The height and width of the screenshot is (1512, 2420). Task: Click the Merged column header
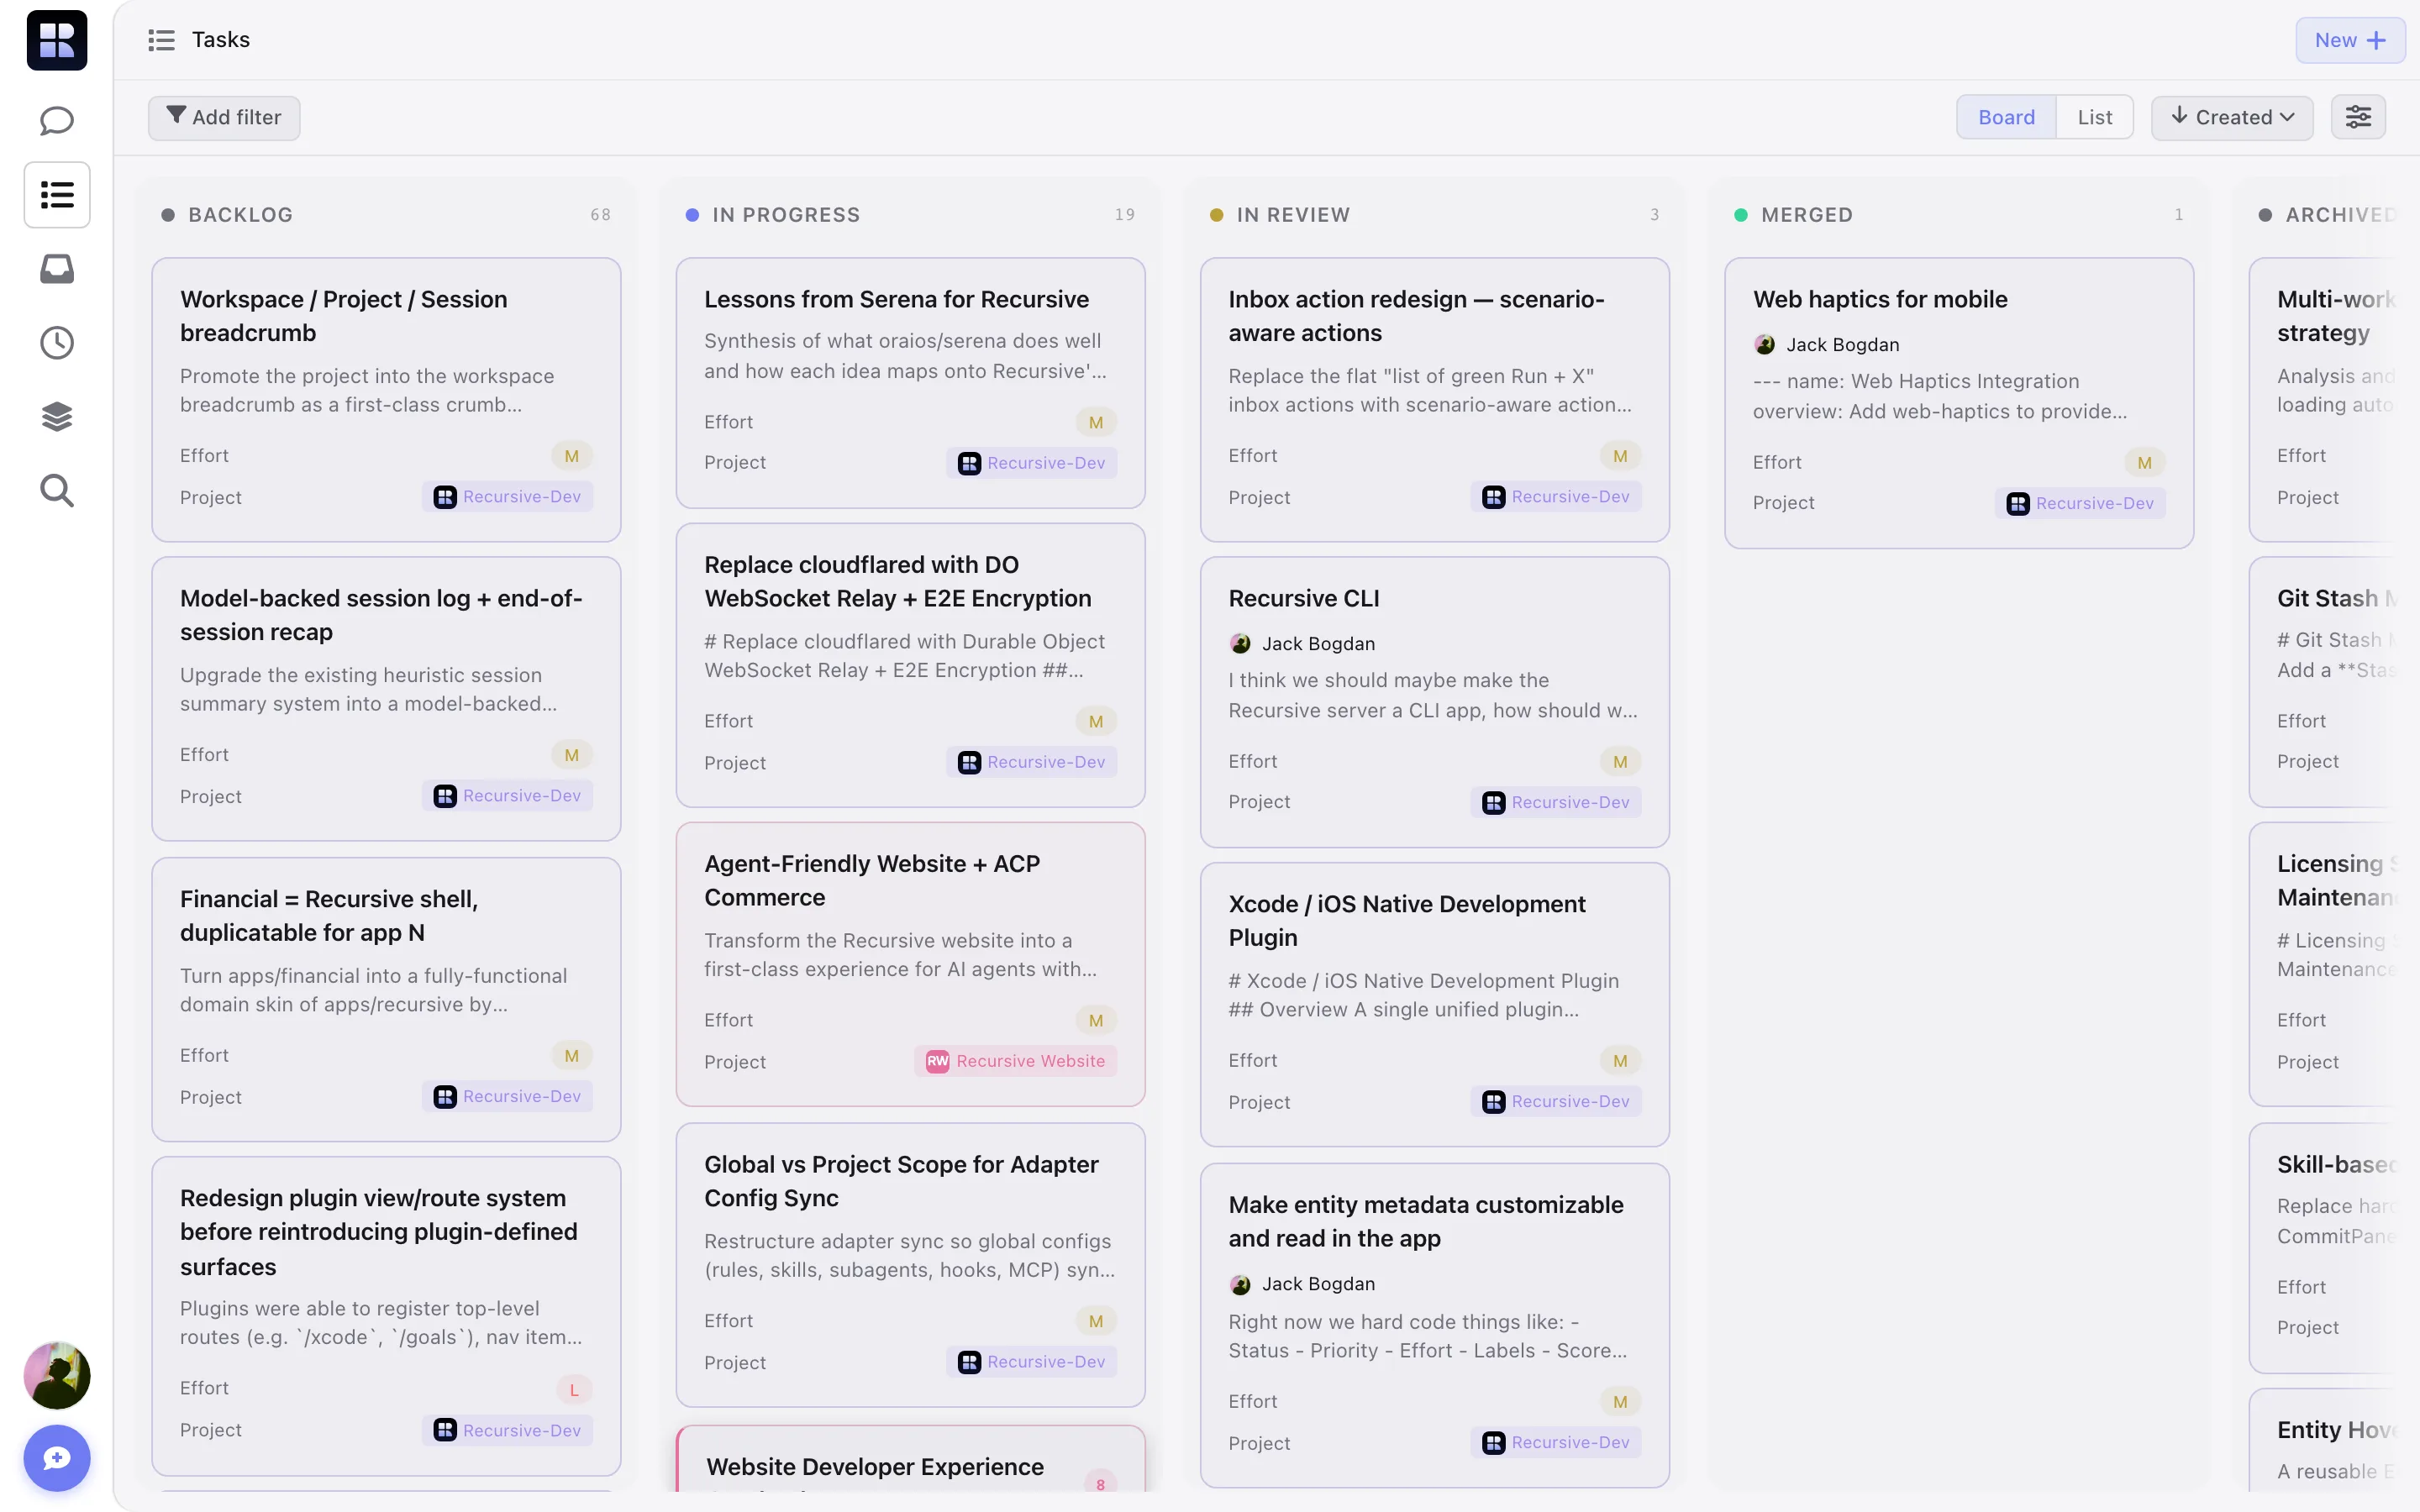1807,215
